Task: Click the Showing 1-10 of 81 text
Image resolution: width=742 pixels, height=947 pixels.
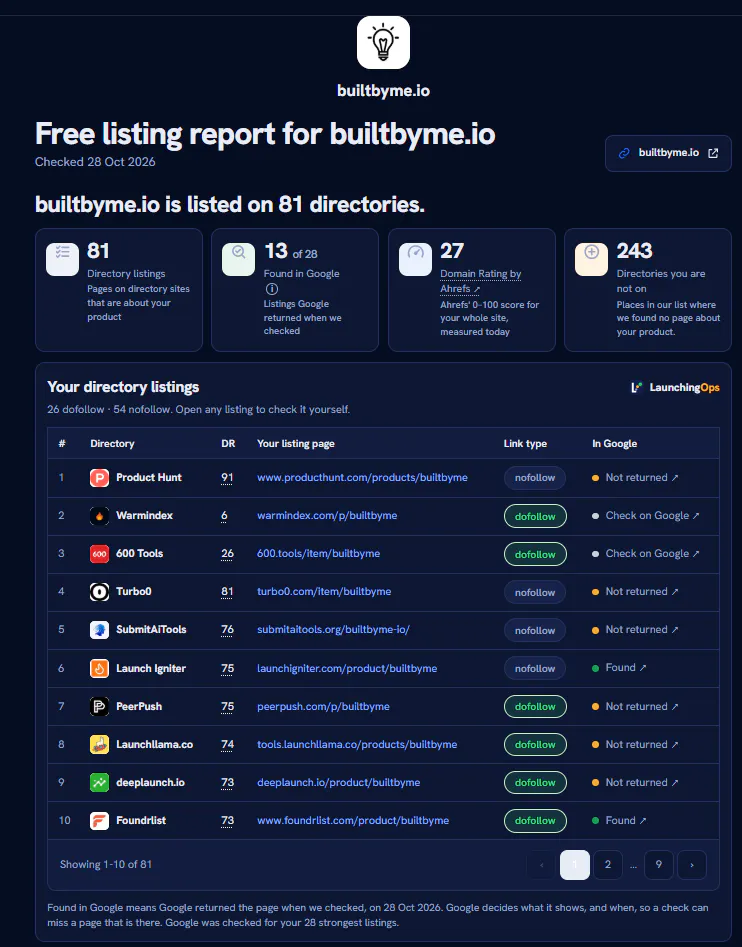Action: pyautogui.click(x=106, y=864)
